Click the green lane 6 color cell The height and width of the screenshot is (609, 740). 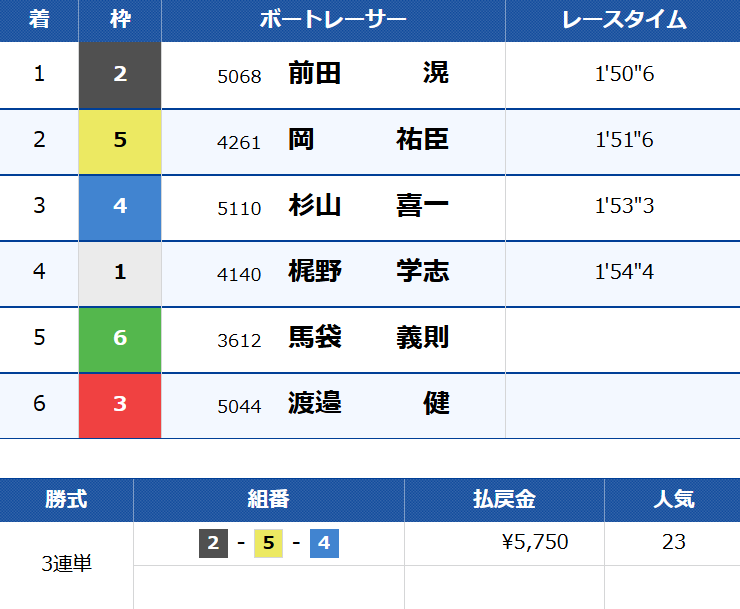click(x=120, y=339)
